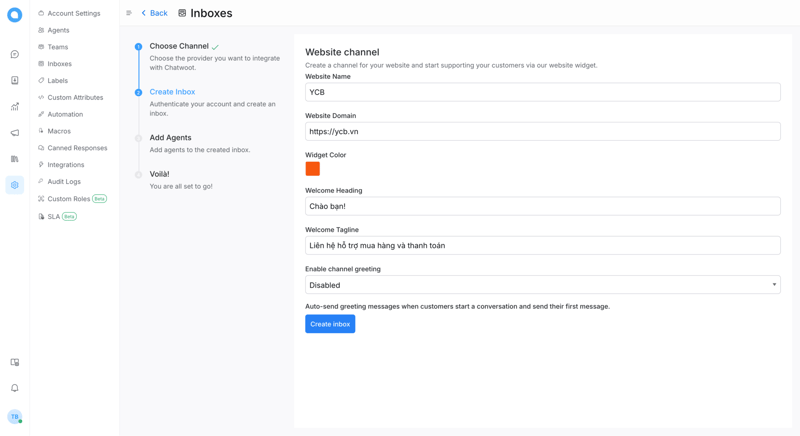Screen dimensions: 800x436
Task: Click the Website Domain input field
Action: [x=542, y=131]
